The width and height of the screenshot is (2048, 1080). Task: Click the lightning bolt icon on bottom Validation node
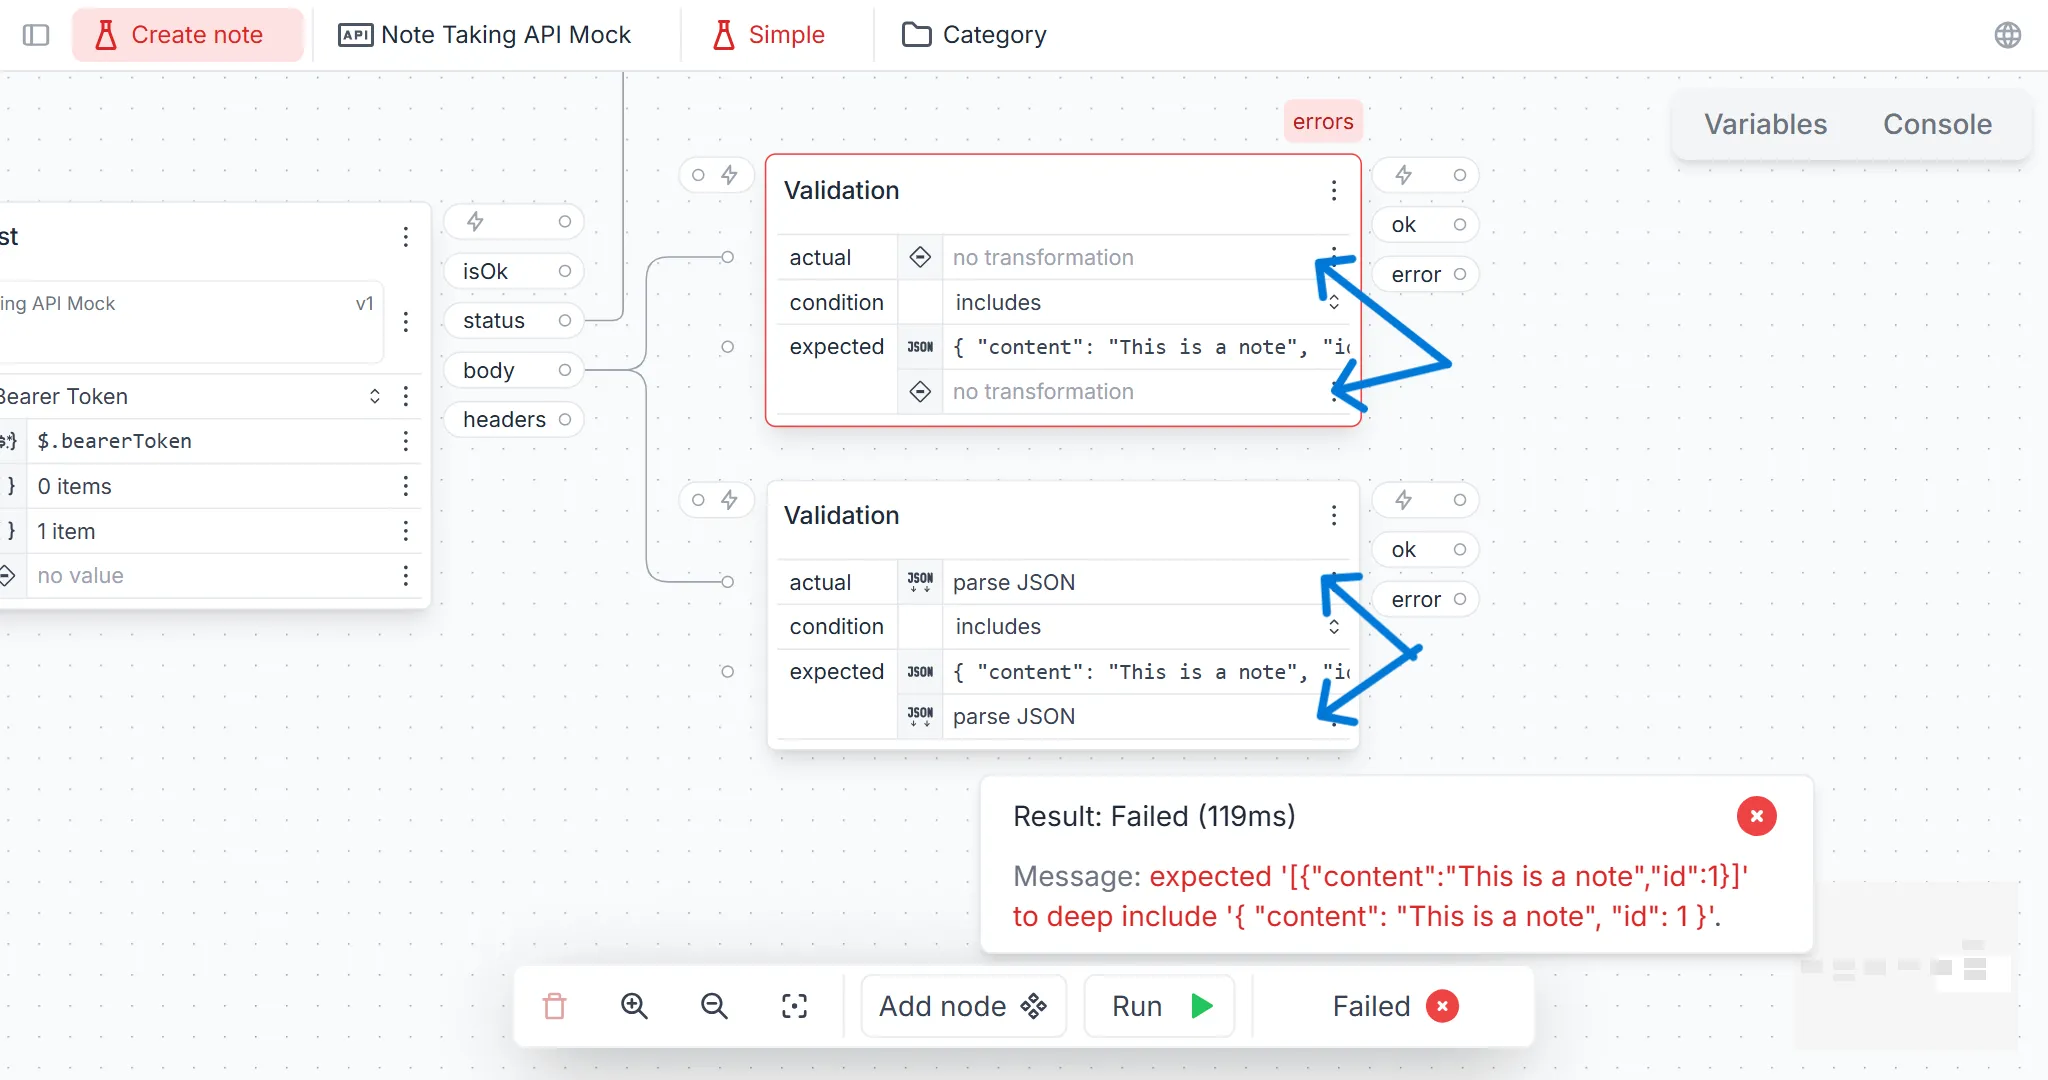click(x=729, y=497)
